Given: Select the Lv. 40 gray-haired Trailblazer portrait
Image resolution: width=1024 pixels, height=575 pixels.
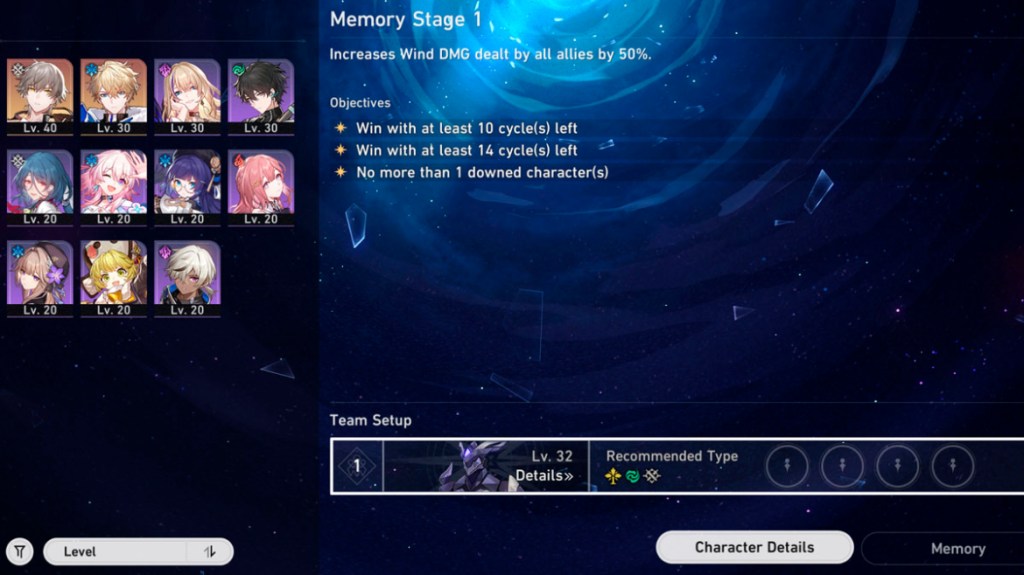Looking at the screenshot, I should (40, 97).
